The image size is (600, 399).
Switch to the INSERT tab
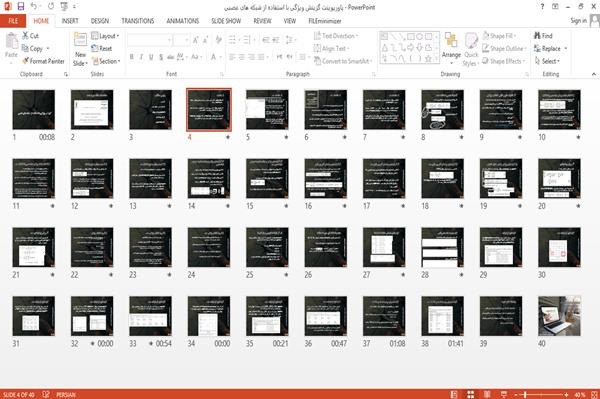(70, 21)
